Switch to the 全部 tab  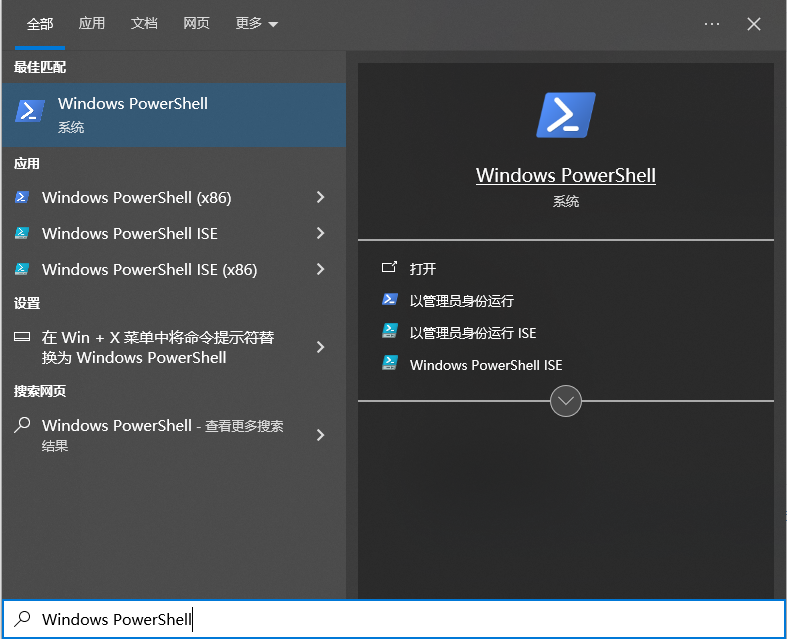(40, 24)
